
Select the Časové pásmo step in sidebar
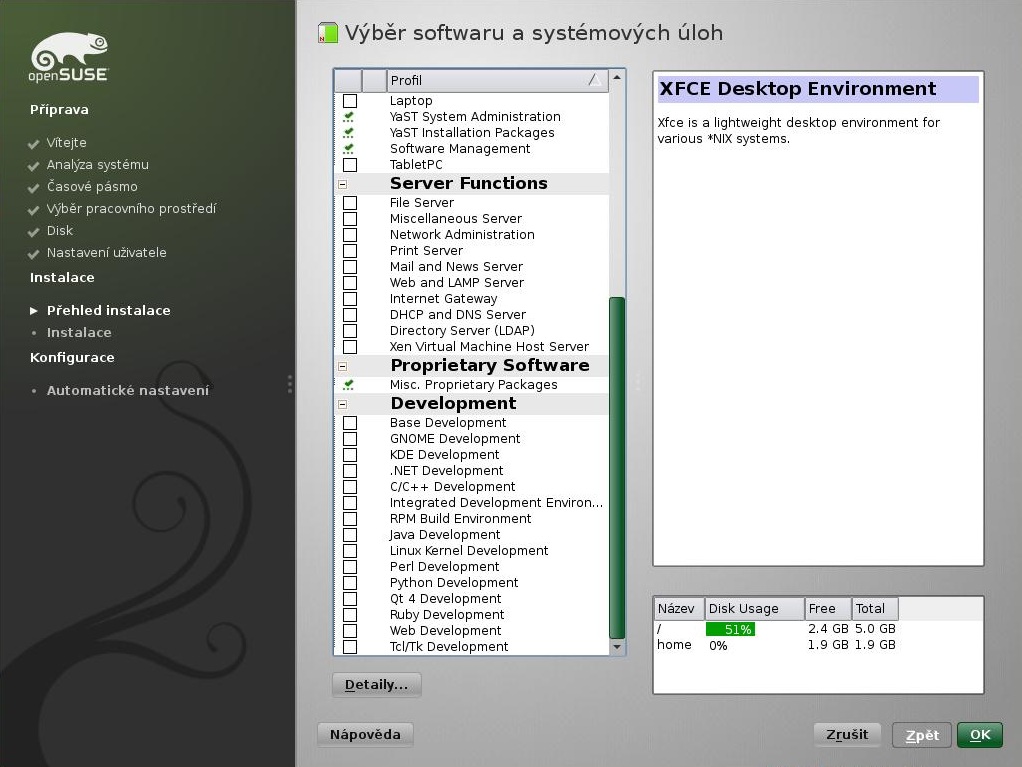92,187
